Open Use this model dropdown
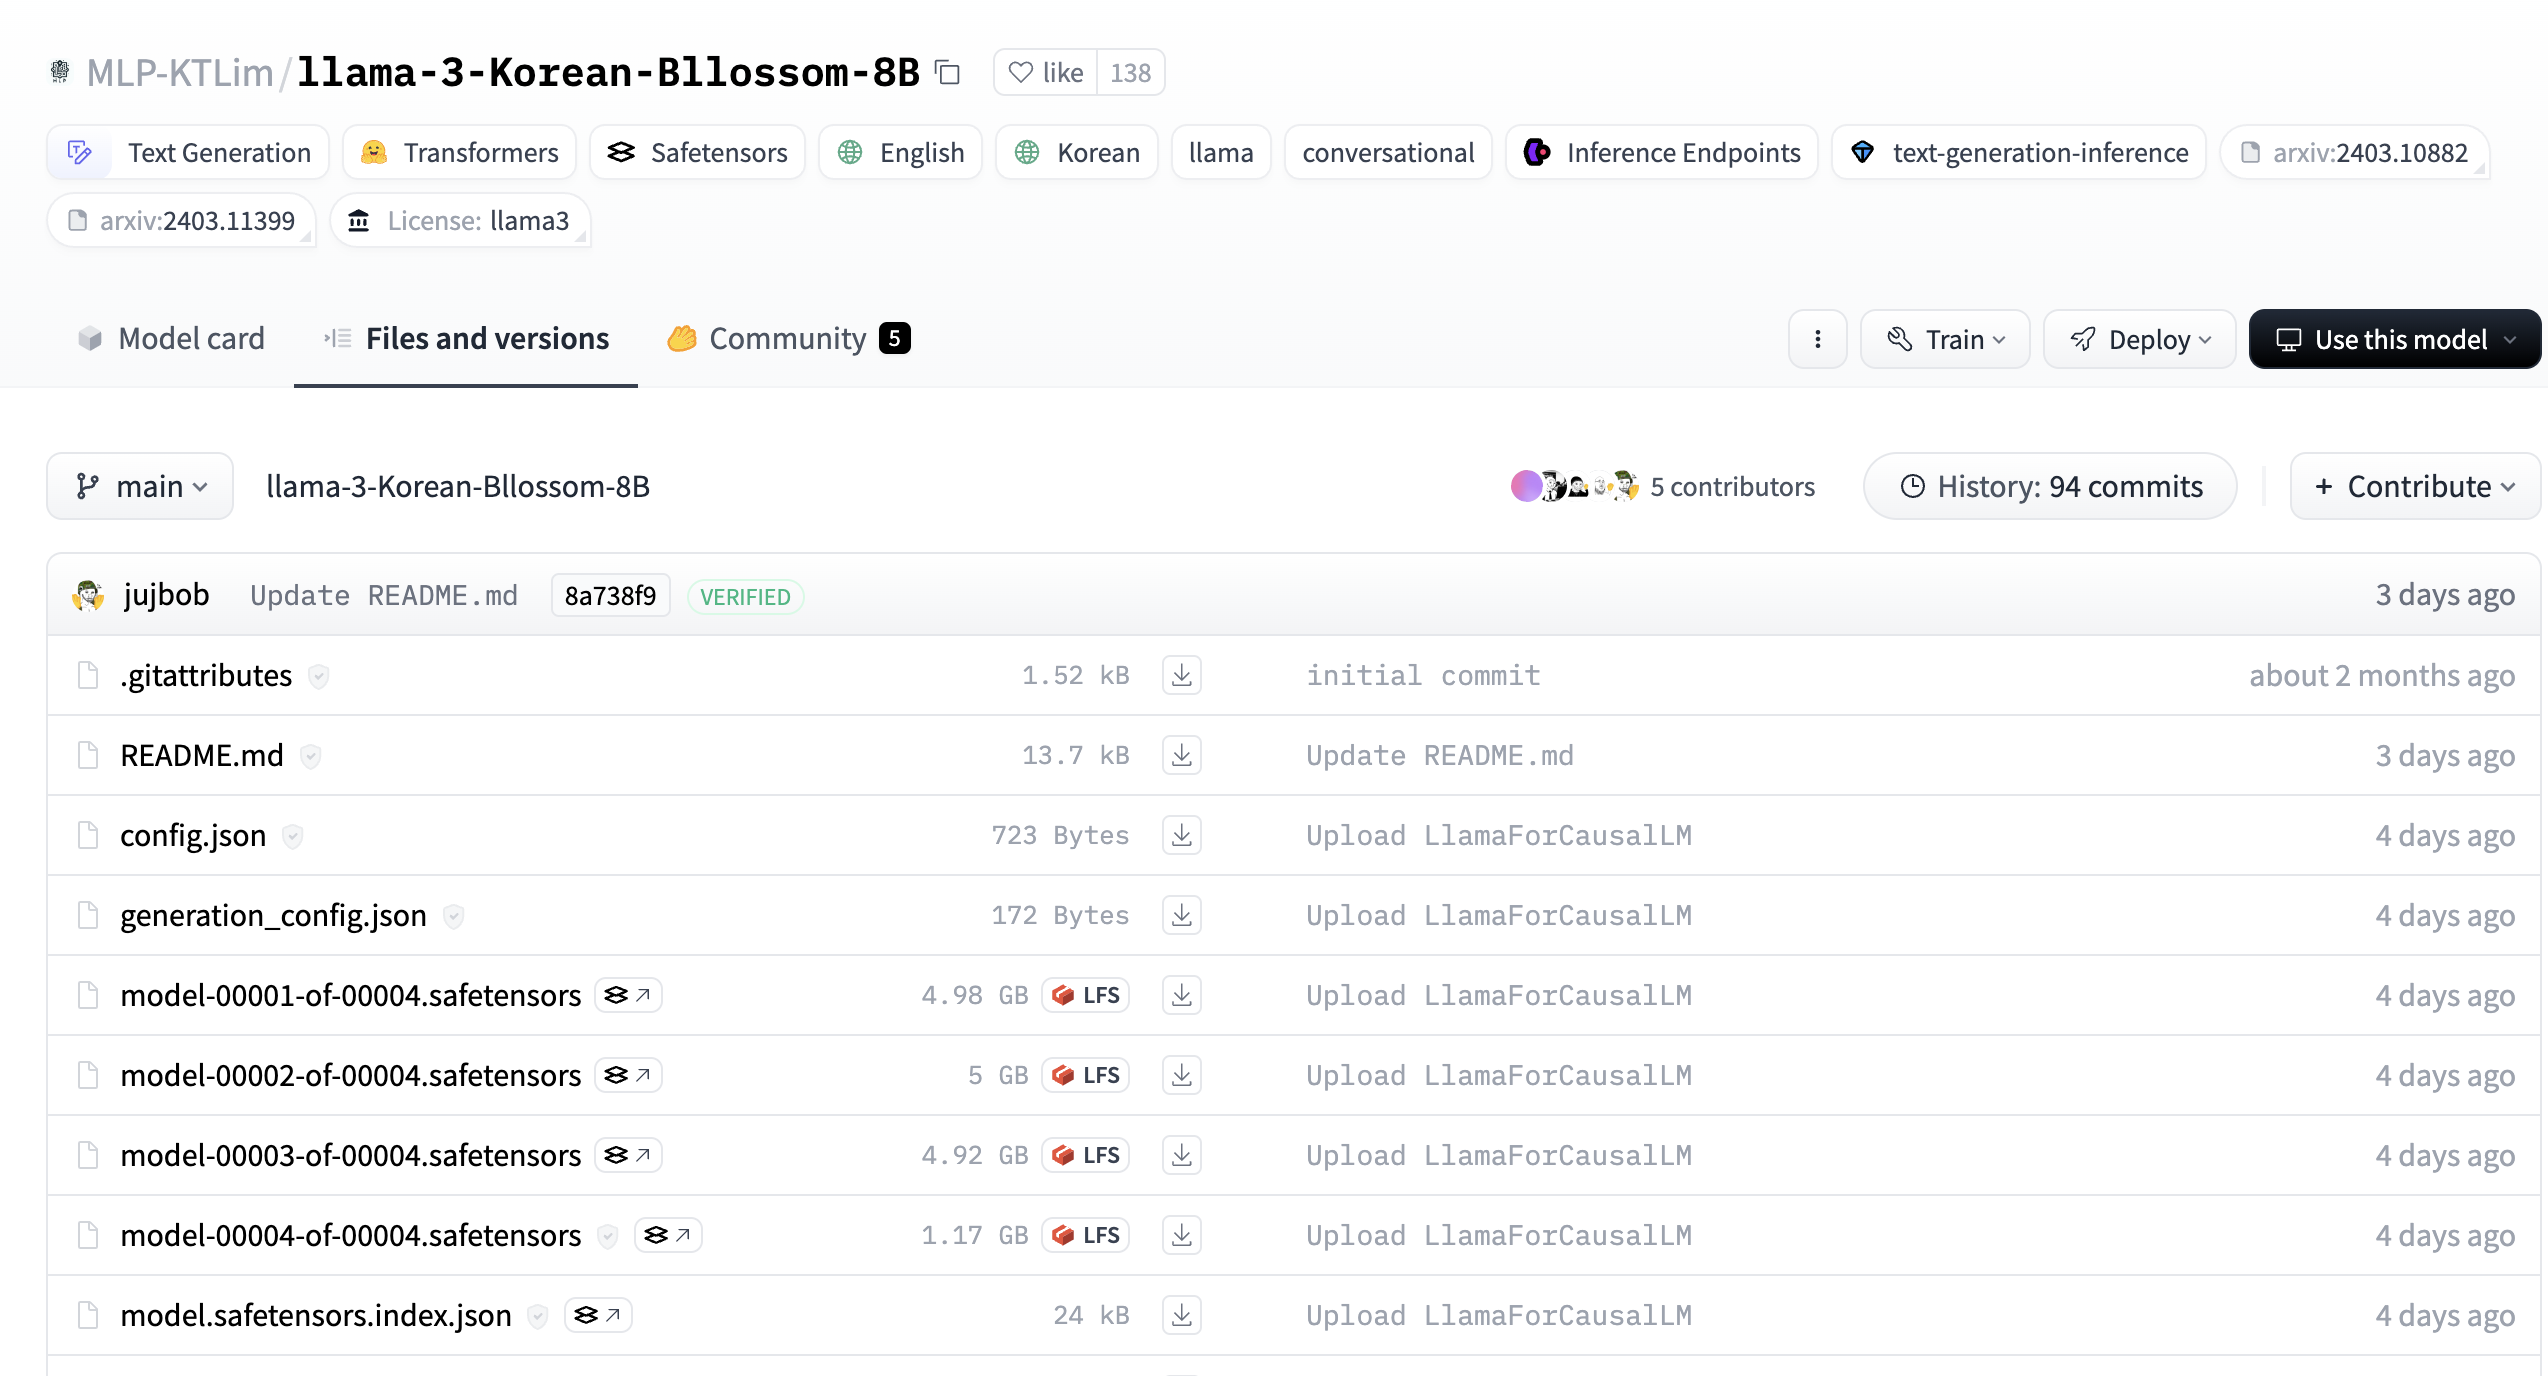The image size is (2548, 1376). (2394, 339)
